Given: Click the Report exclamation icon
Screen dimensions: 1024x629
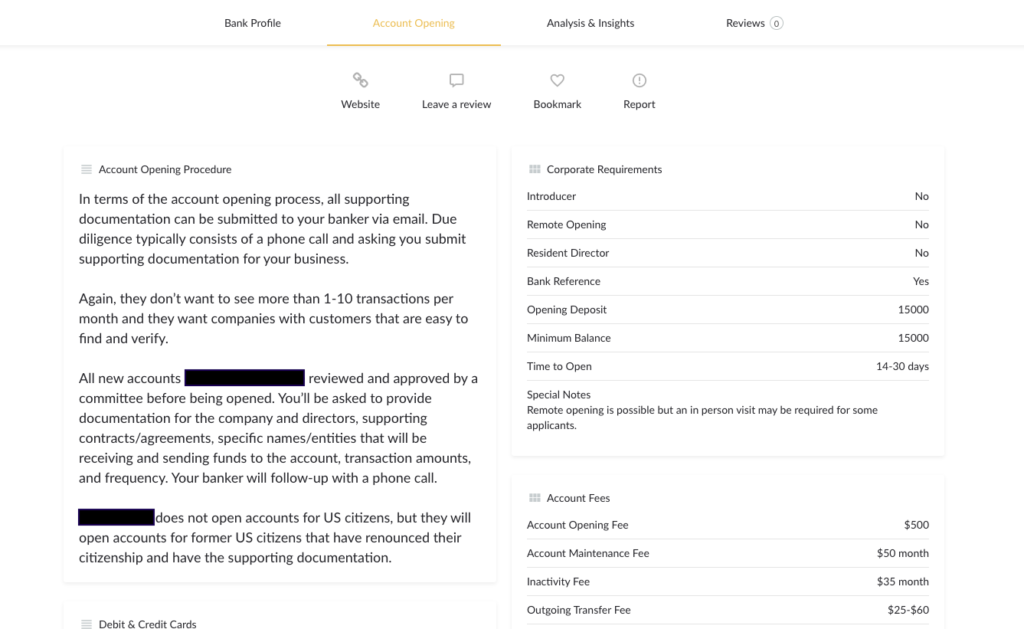Looking at the screenshot, I should tap(638, 80).
